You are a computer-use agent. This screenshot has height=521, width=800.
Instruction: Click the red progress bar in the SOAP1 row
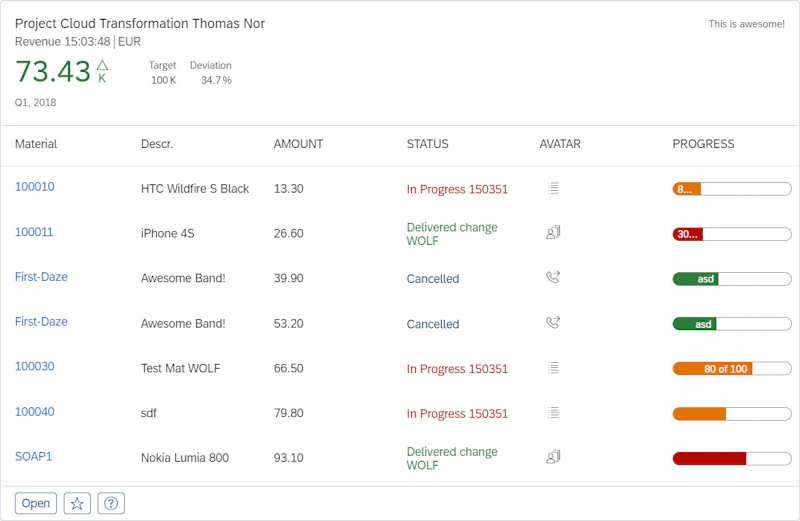732,459
